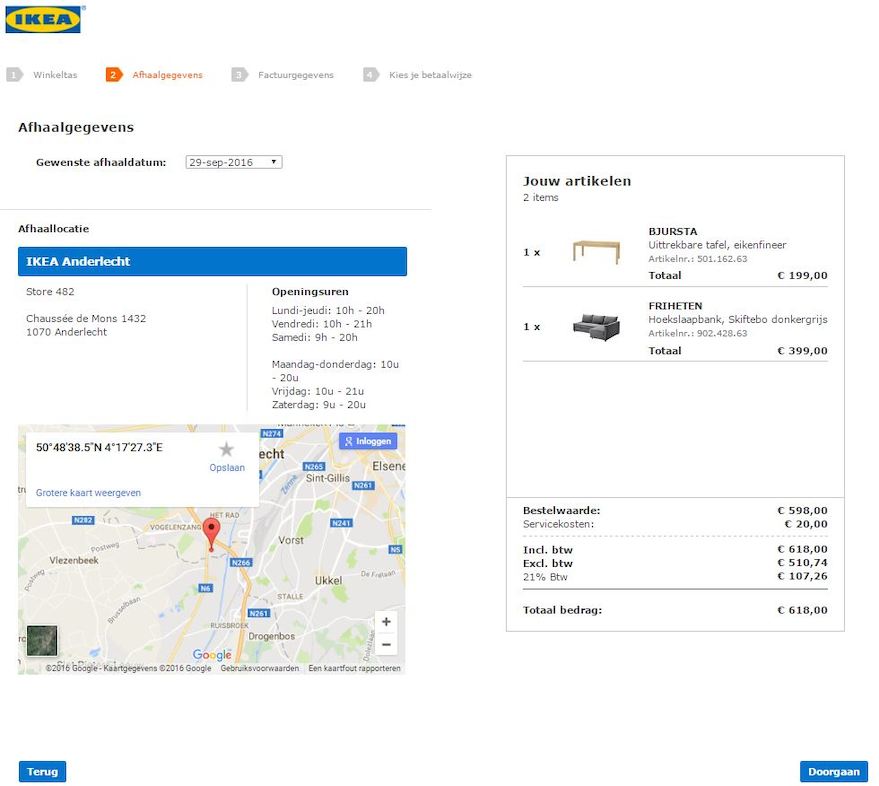Click the Vlezenbeek label on the map

74,560
